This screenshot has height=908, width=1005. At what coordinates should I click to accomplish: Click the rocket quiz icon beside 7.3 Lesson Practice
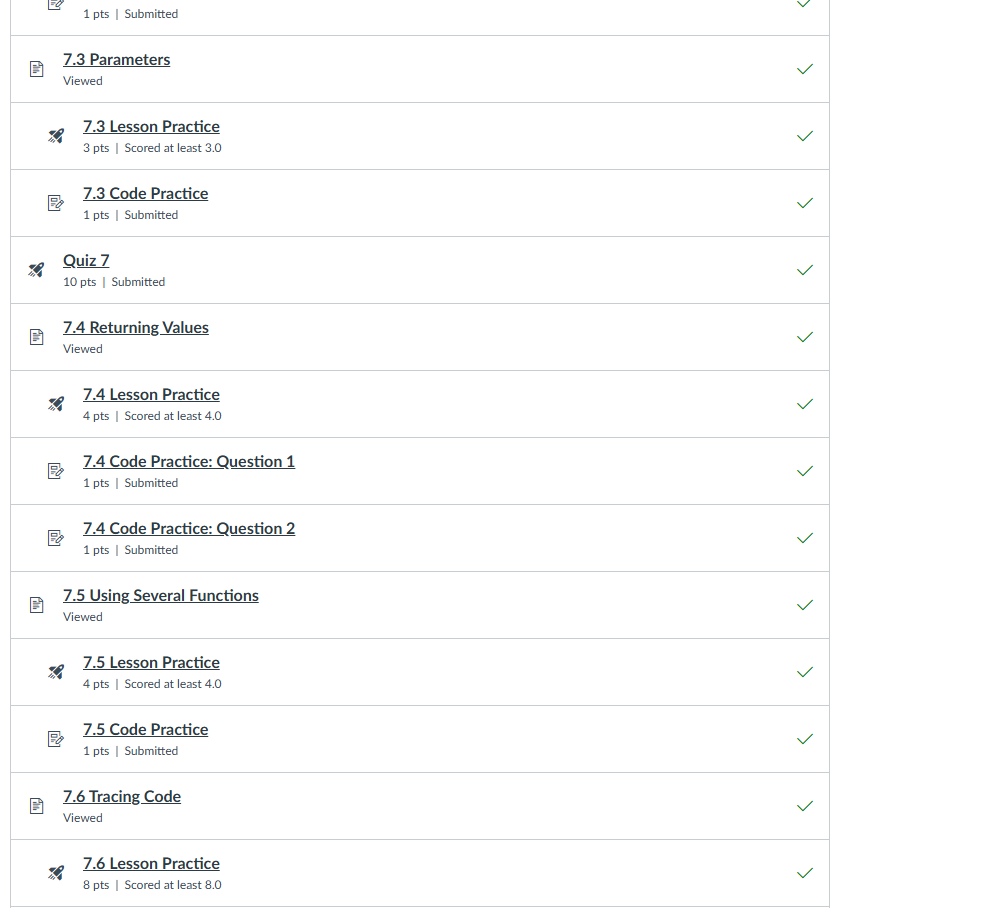tap(57, 136)
